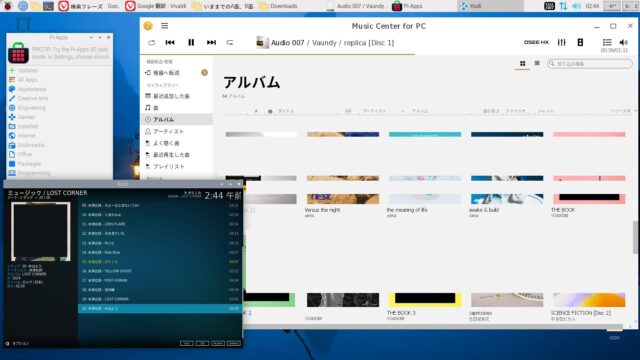Click the playback progress bar under title

click(x=388, y=54)
